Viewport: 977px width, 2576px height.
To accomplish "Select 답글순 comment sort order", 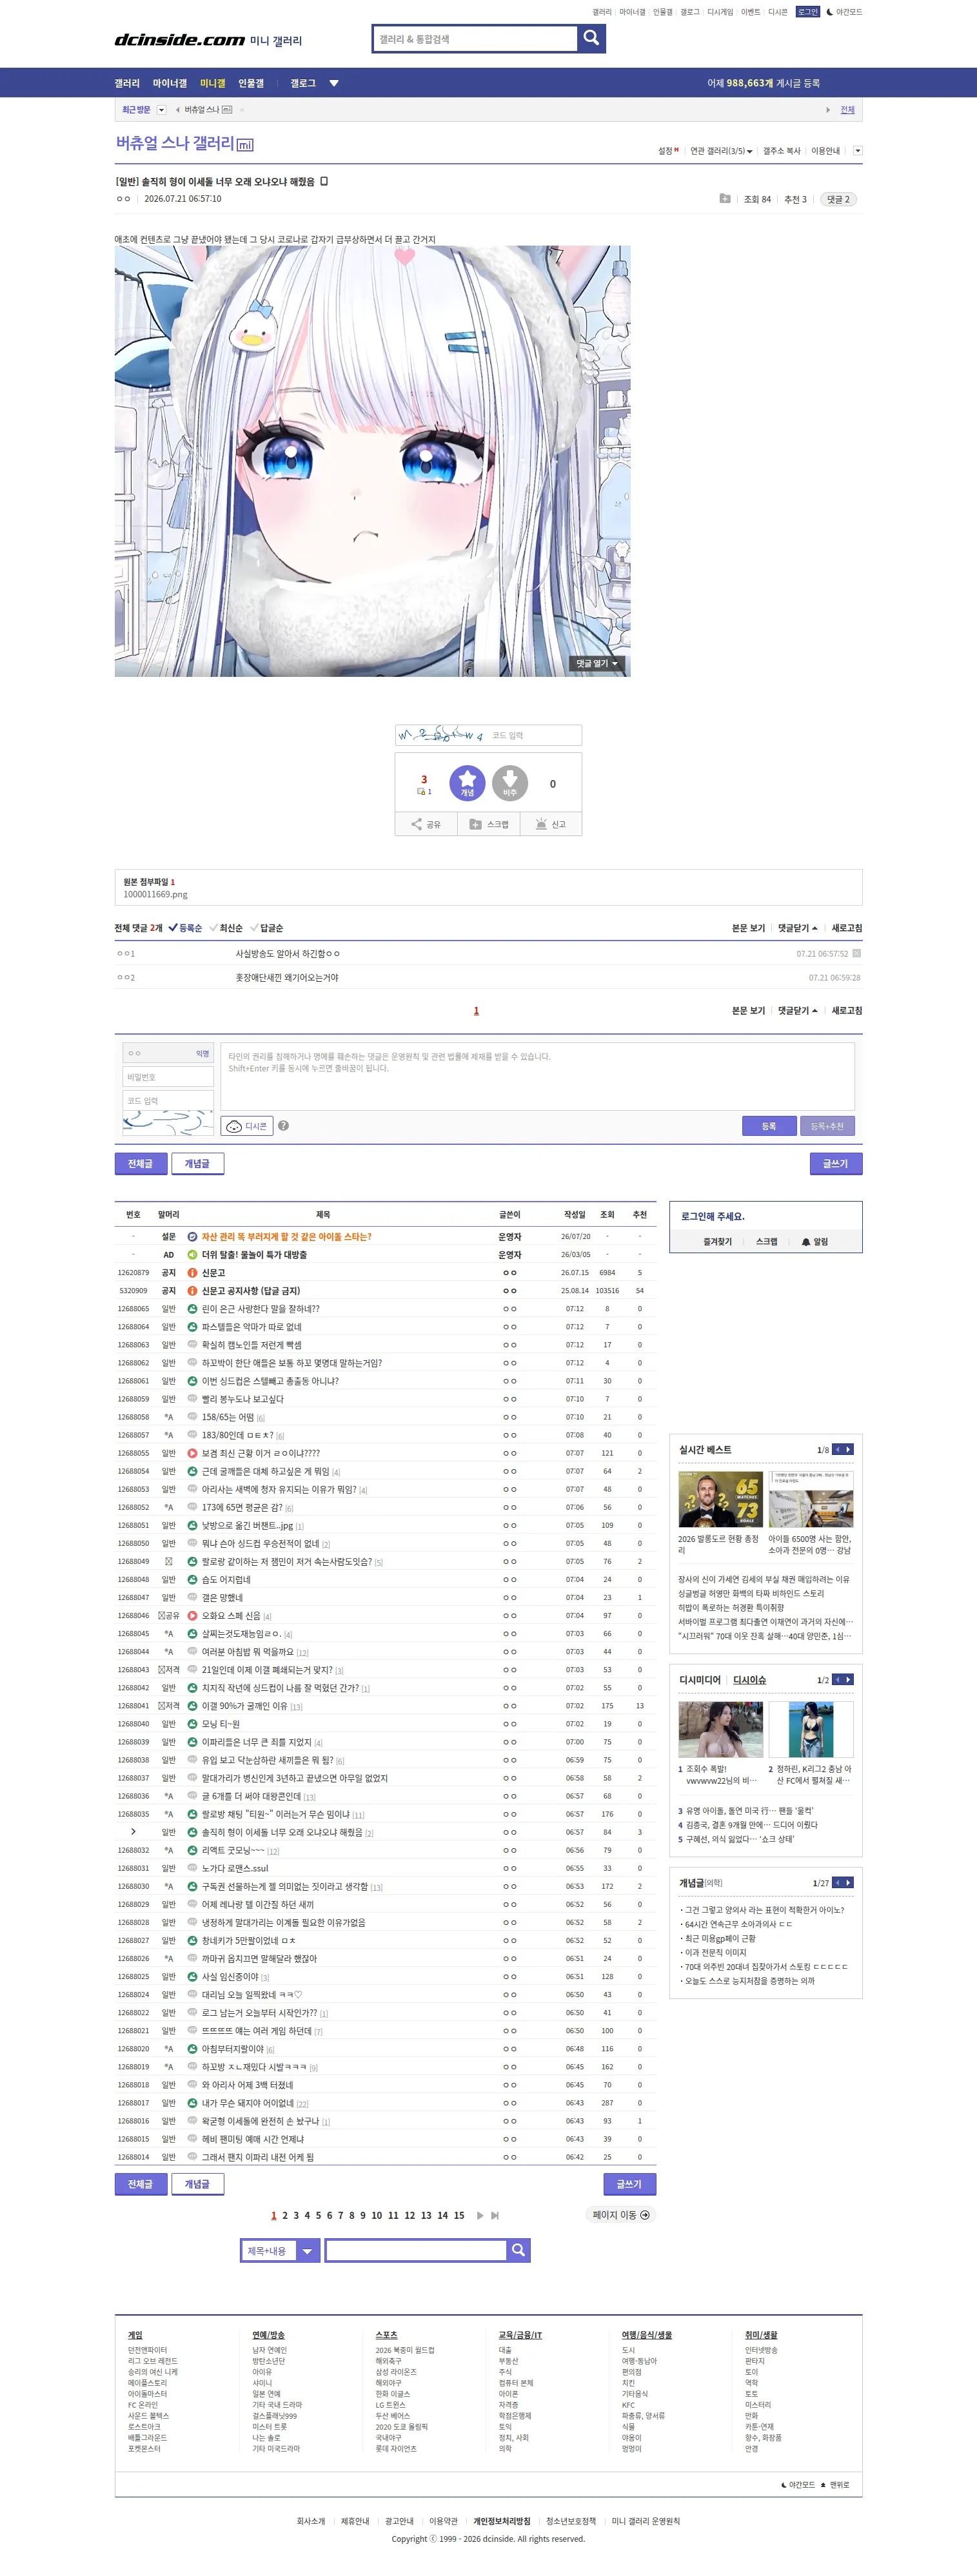I will tap(267, 928).
